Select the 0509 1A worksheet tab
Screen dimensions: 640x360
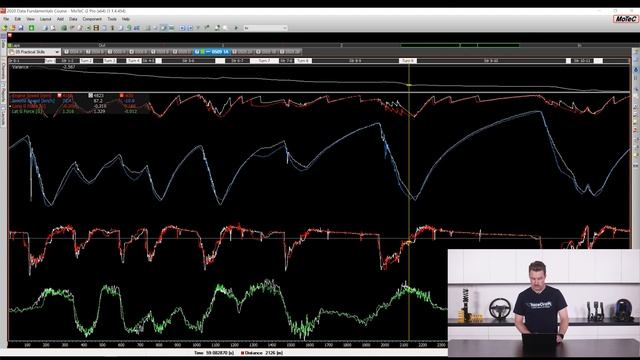click(211, 52)
